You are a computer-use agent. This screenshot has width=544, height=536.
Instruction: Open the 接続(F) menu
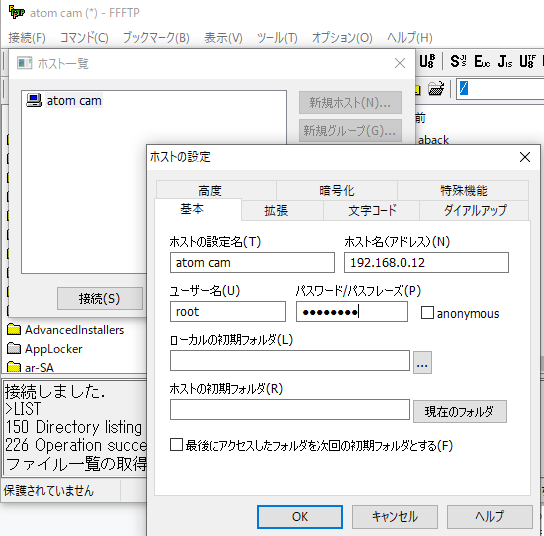tap(27, 37)
